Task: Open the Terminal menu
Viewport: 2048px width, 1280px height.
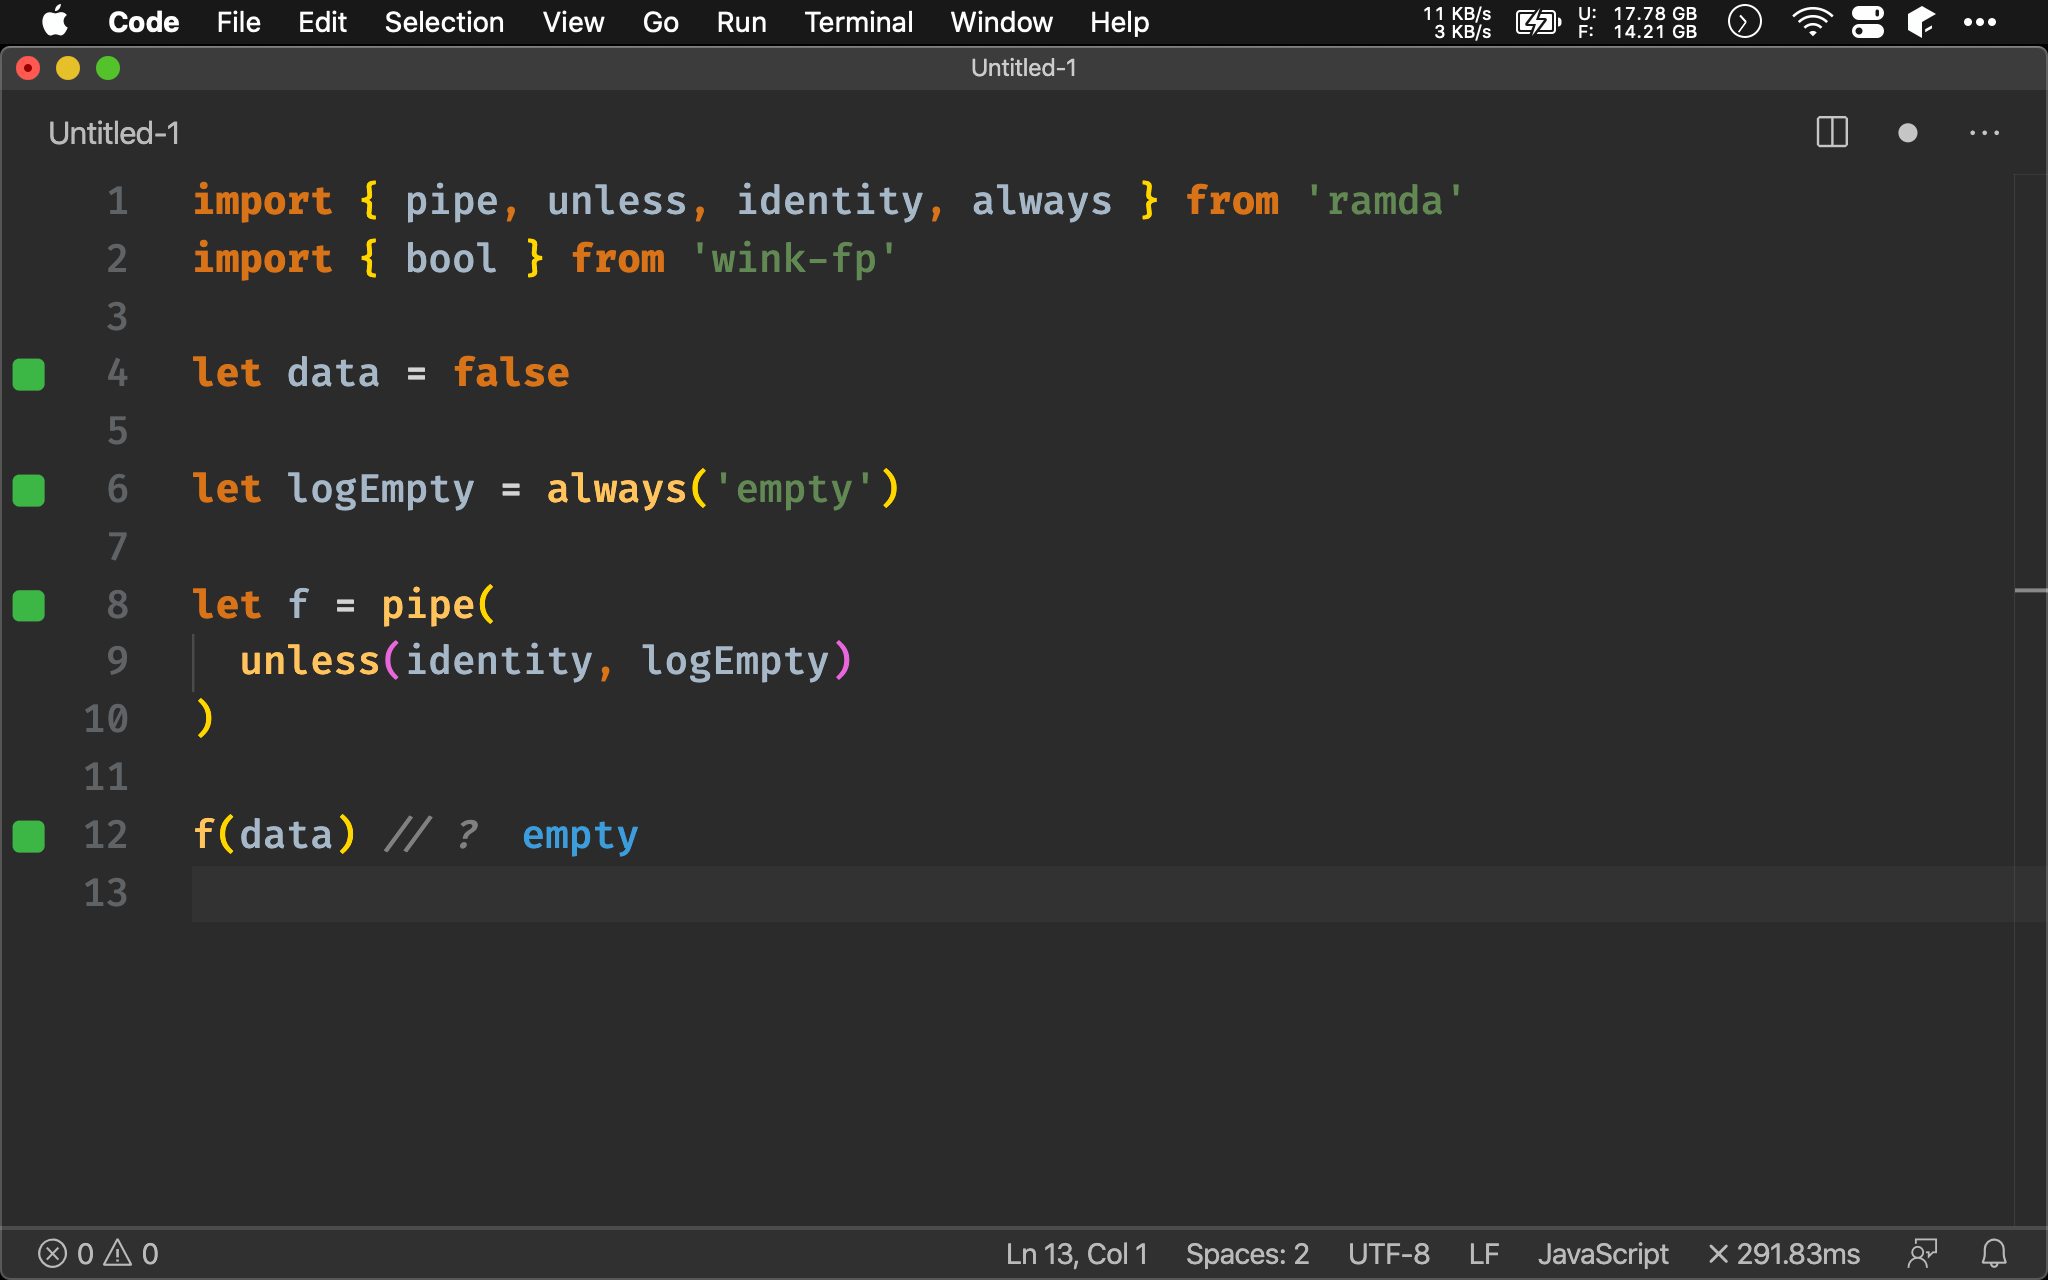Action: click(858, 22)
